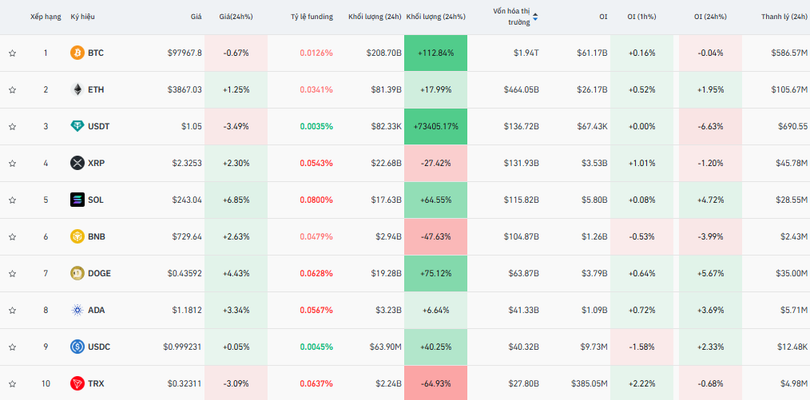Click the Tỷ lệ funding column header

311,17
